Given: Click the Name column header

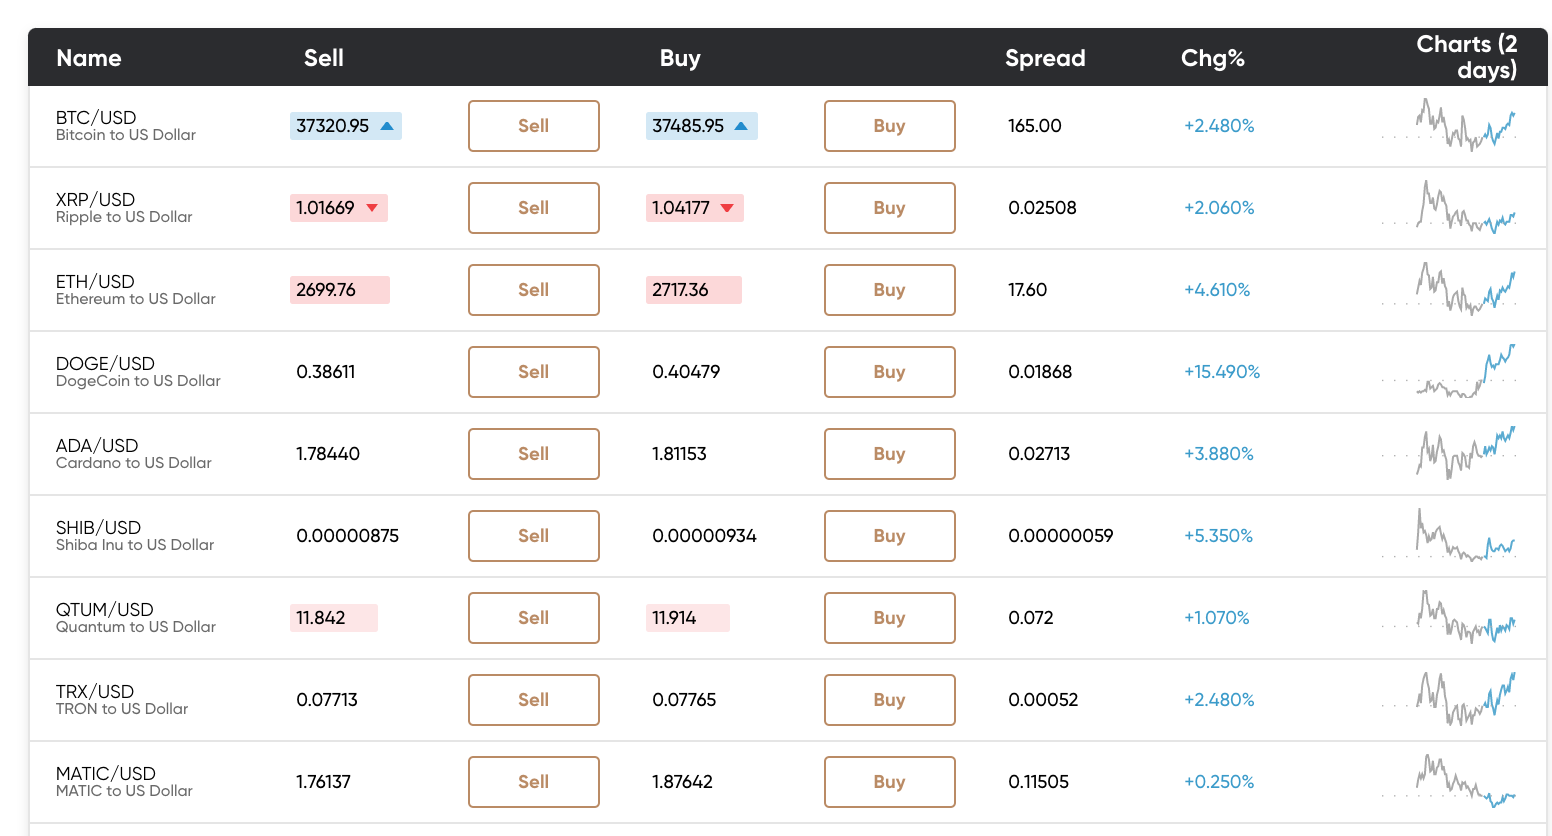Looking at the screenshot, I should click(x=89, y=58).
